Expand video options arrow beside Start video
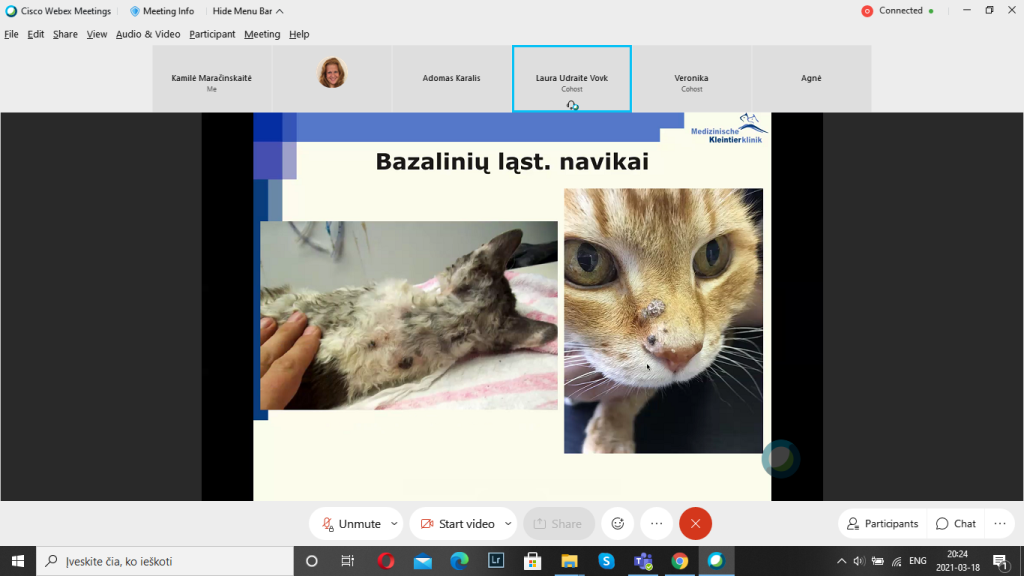This screenshot has height=576, width=1024. point(508,524)
